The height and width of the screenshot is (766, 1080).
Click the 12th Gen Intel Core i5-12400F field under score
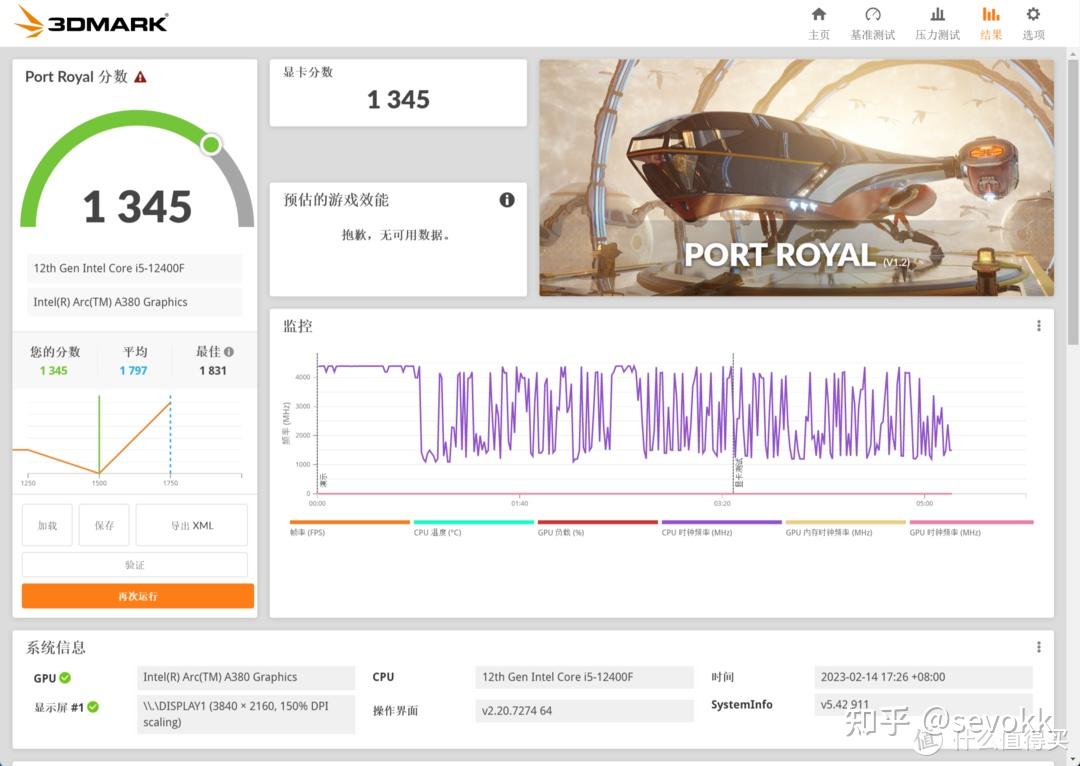coord(134,268)
